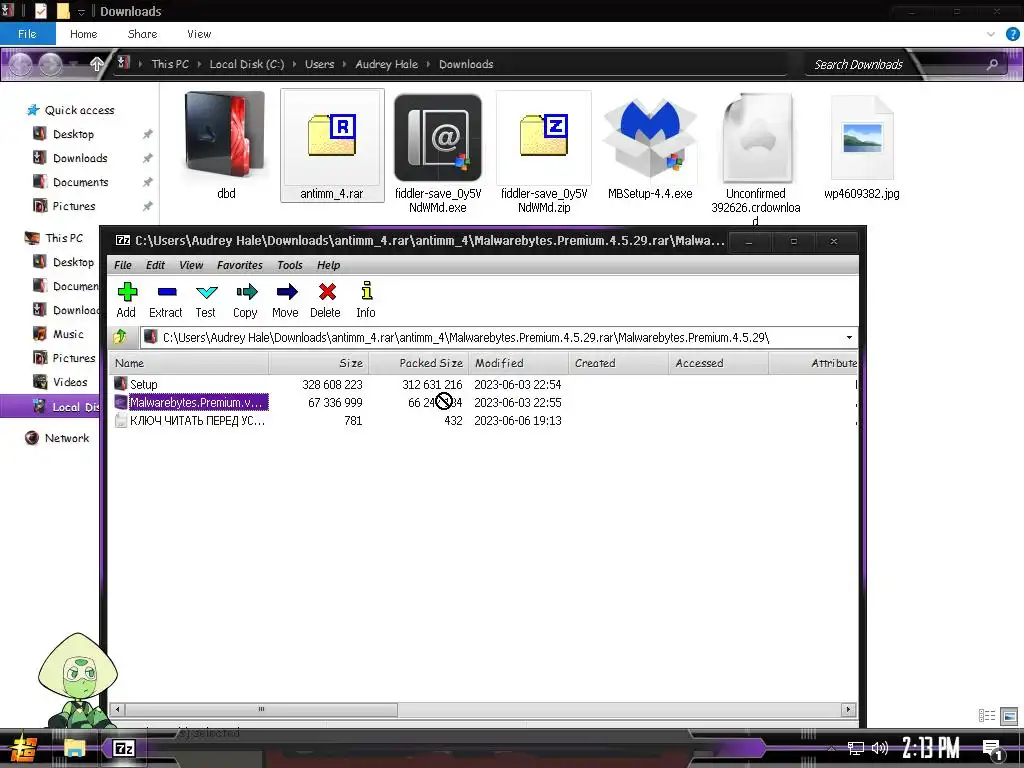Sort by the Name column header
The image size is (1024, 768).
point(189,363)
